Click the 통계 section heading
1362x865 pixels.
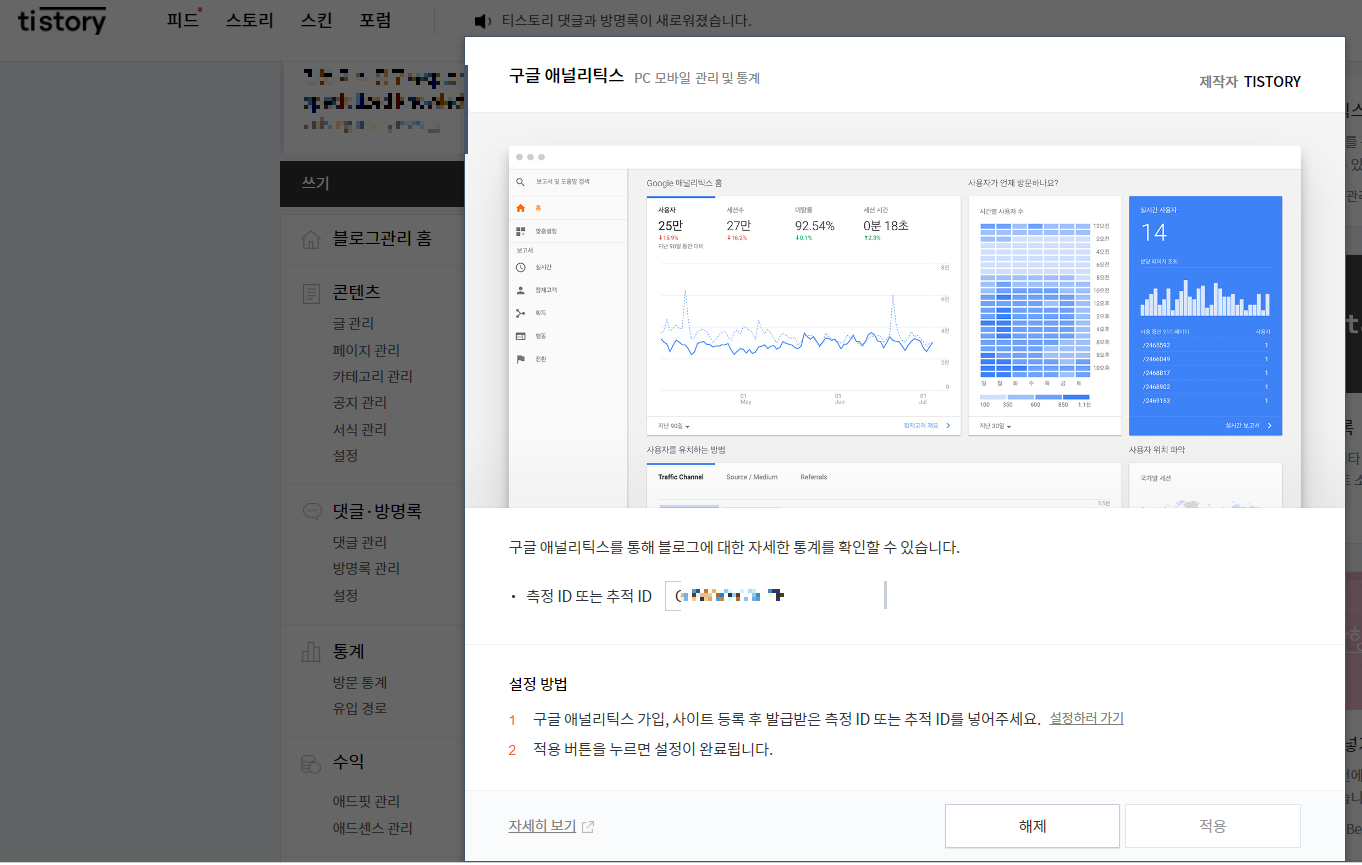349,652
